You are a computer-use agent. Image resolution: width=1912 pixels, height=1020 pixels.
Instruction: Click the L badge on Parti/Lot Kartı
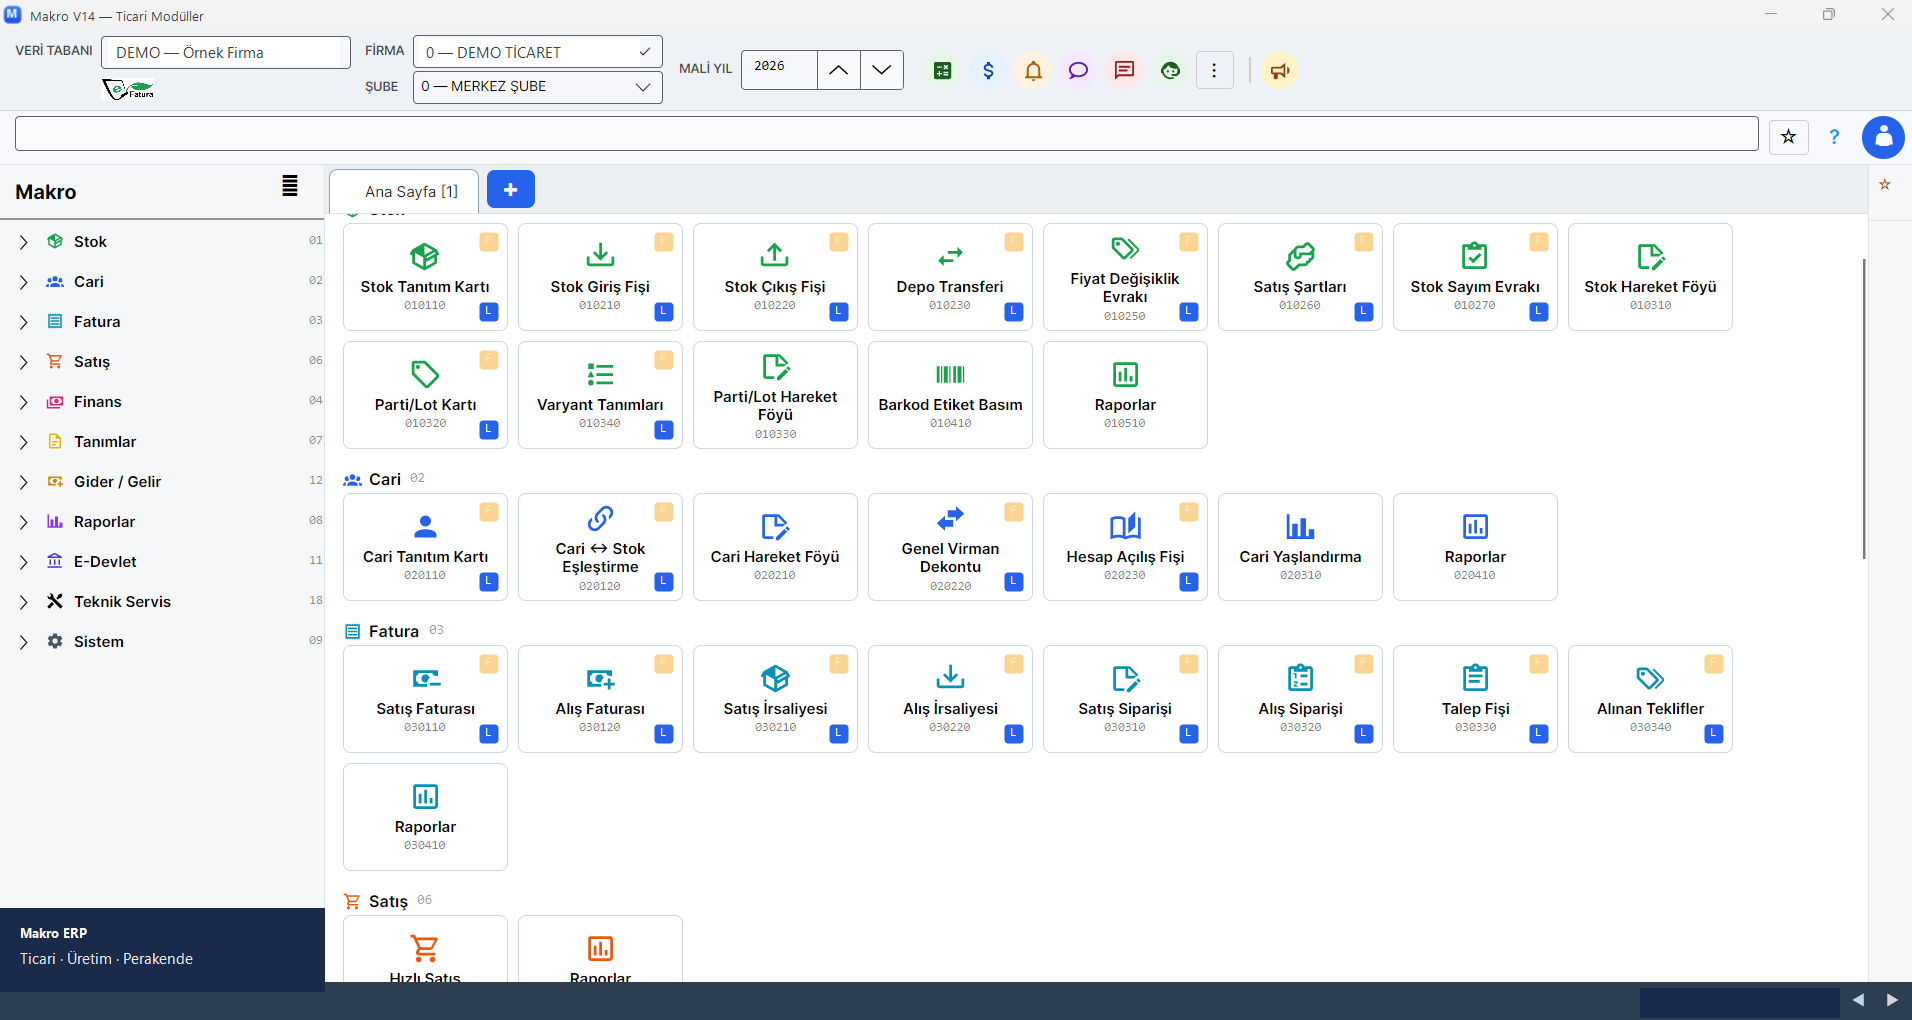tap(489, 430)
